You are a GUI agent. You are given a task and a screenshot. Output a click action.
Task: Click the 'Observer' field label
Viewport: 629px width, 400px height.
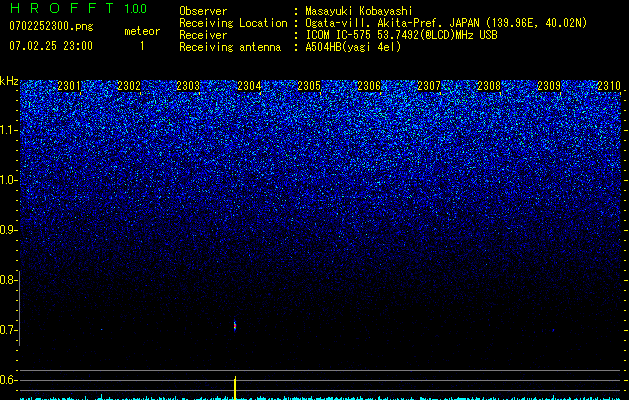tap(203, 11)
